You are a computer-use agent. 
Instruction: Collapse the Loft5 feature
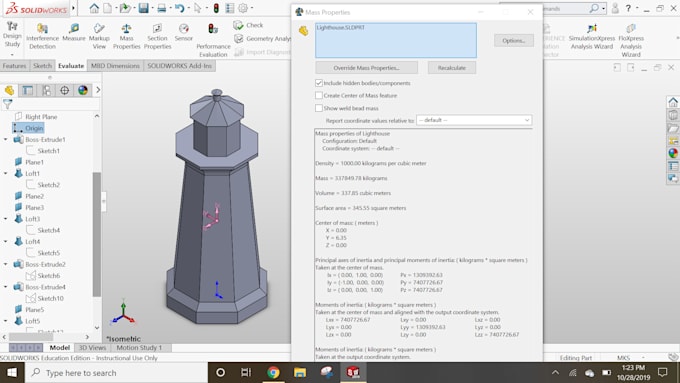pos(6,321)
